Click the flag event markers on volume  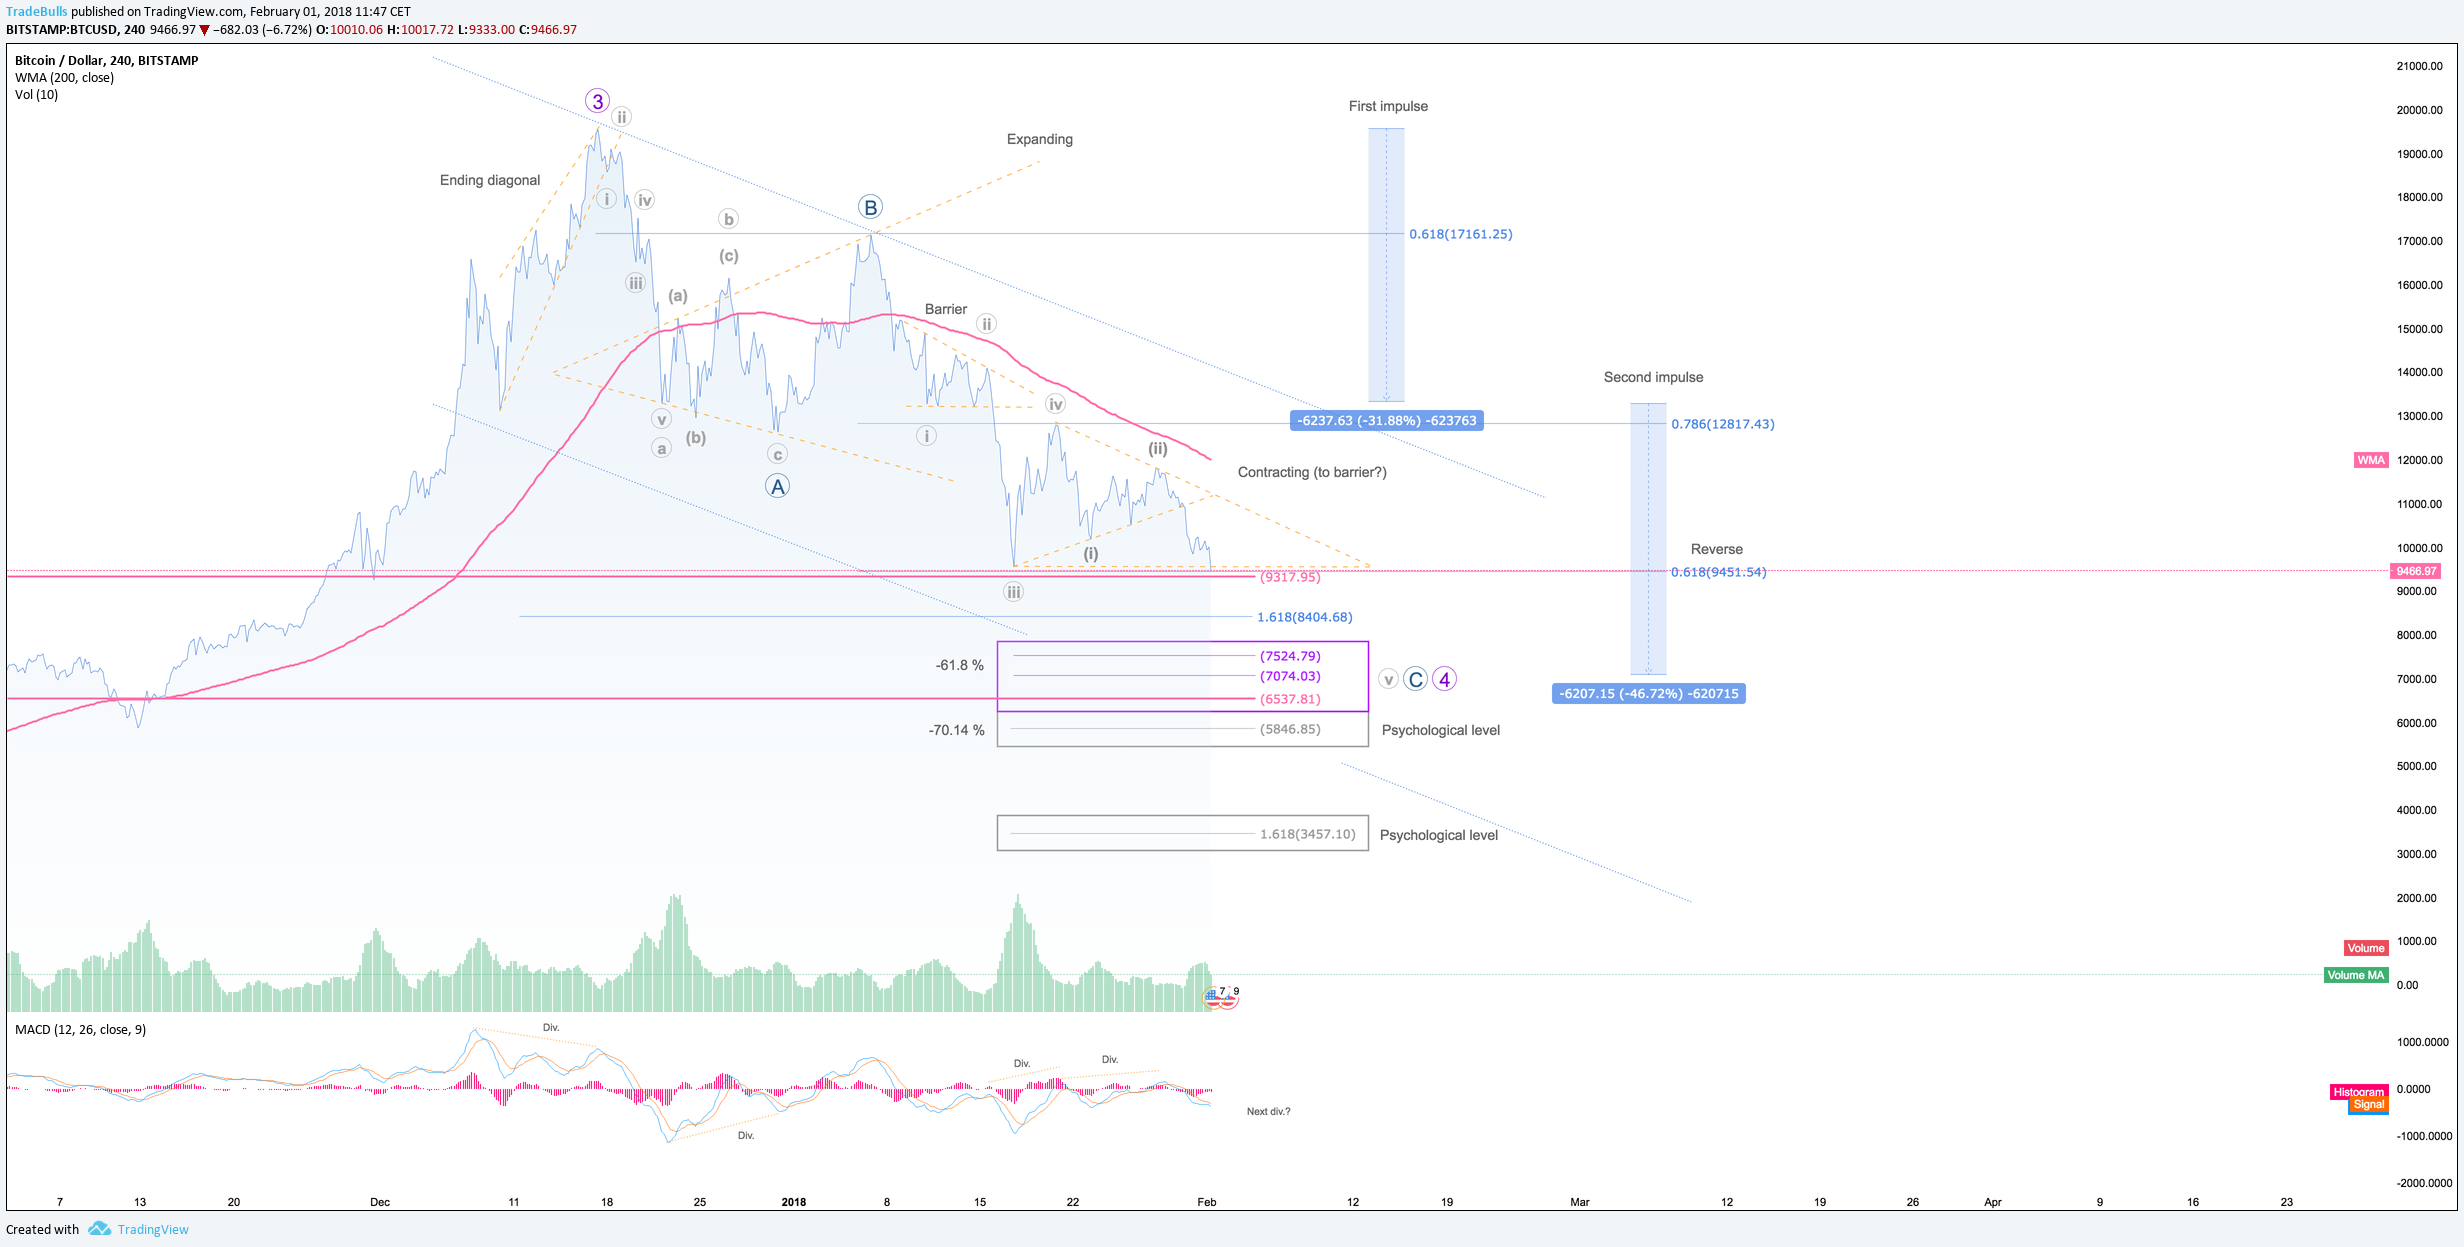click(1221, 996)
